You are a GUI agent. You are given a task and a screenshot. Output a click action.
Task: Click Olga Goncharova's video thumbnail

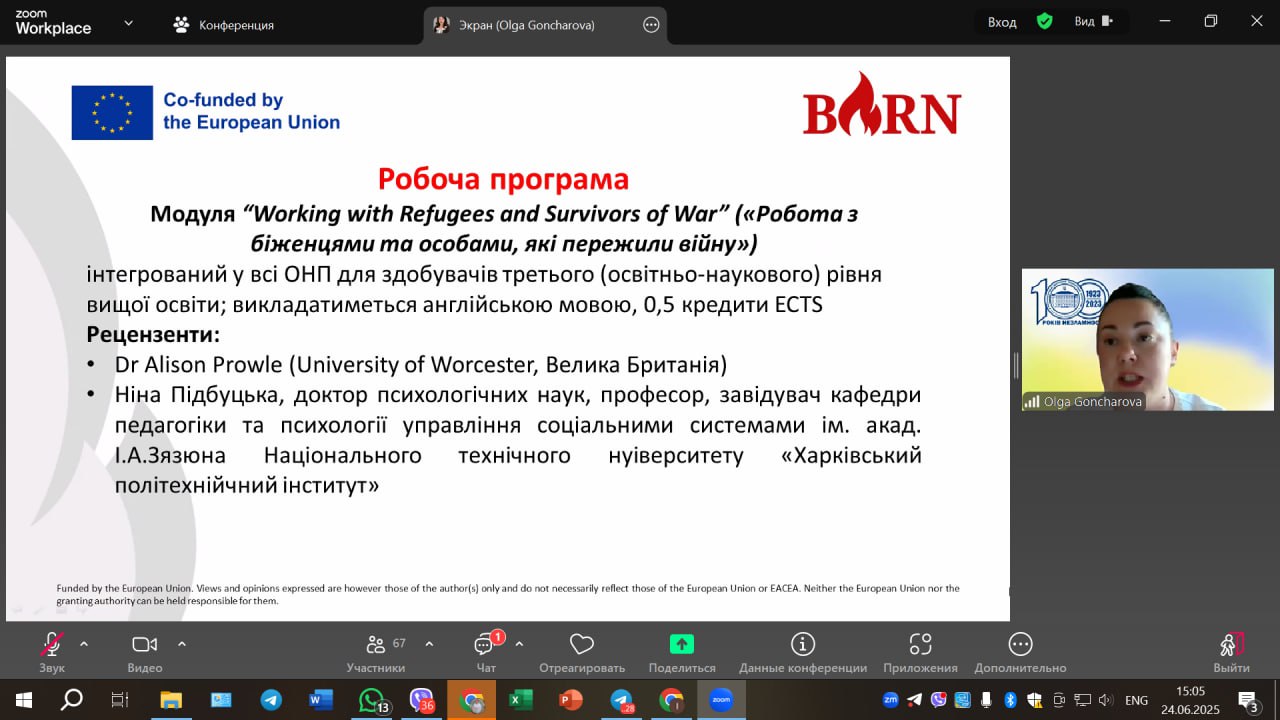(1147, 340)
